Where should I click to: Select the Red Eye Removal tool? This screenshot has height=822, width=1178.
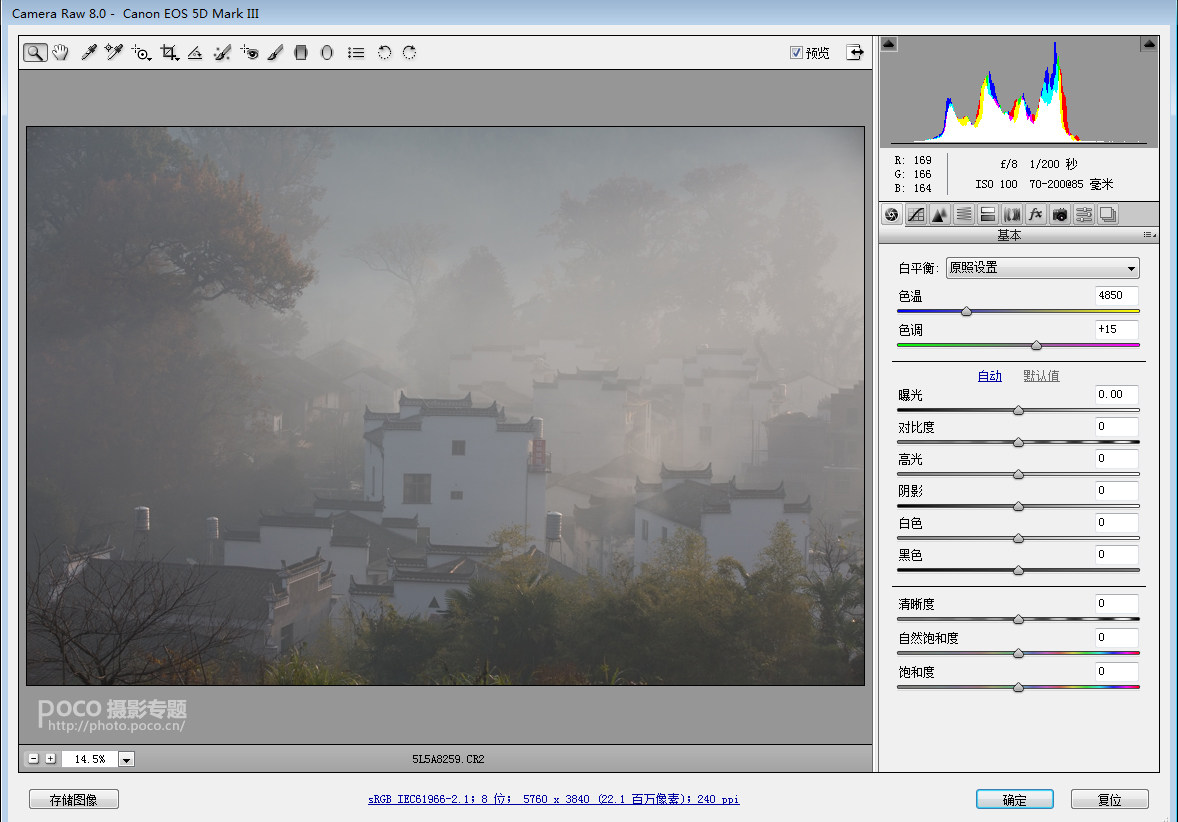(249, 53)
